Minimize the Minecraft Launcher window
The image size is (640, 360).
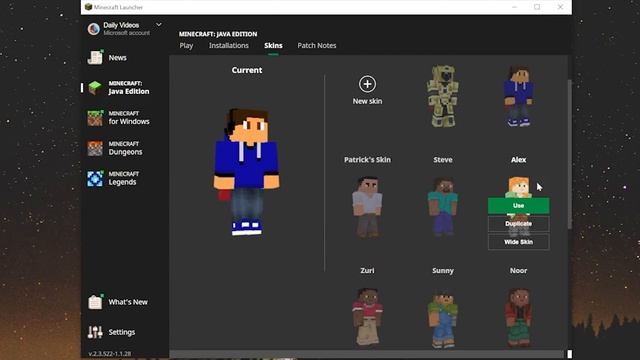514,7
